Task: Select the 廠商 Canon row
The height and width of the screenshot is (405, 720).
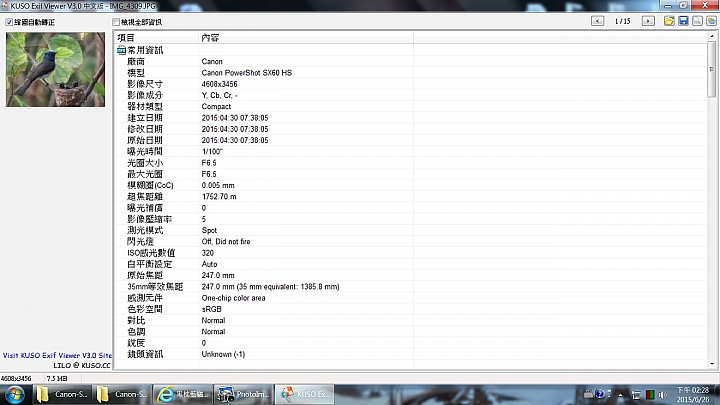Action: (411, 62)
